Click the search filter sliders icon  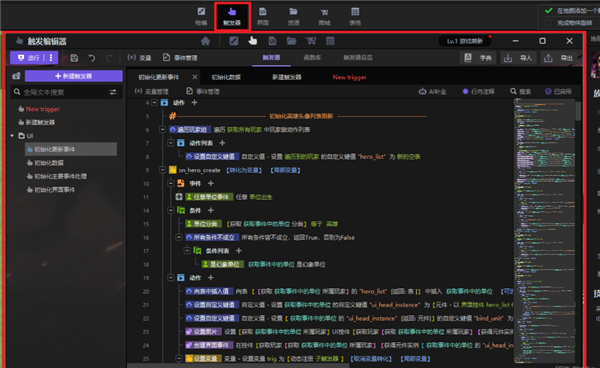(113, 92)
